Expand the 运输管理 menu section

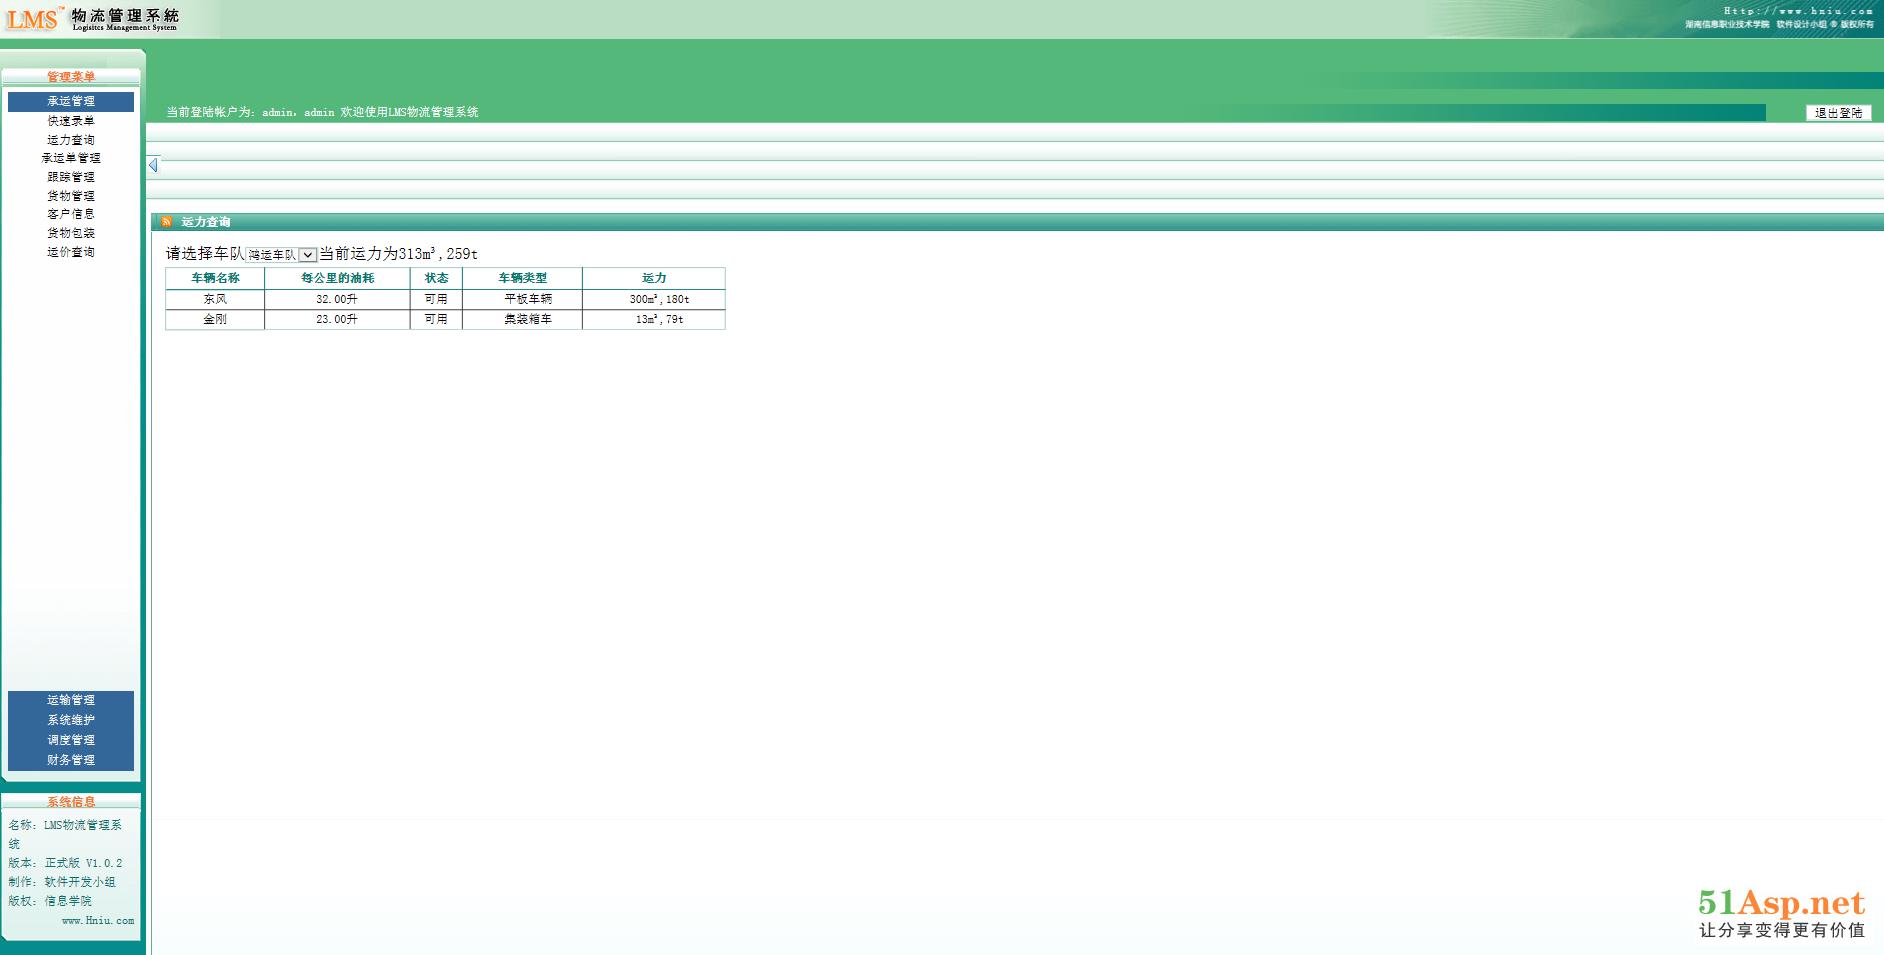(x=71, y=700)
